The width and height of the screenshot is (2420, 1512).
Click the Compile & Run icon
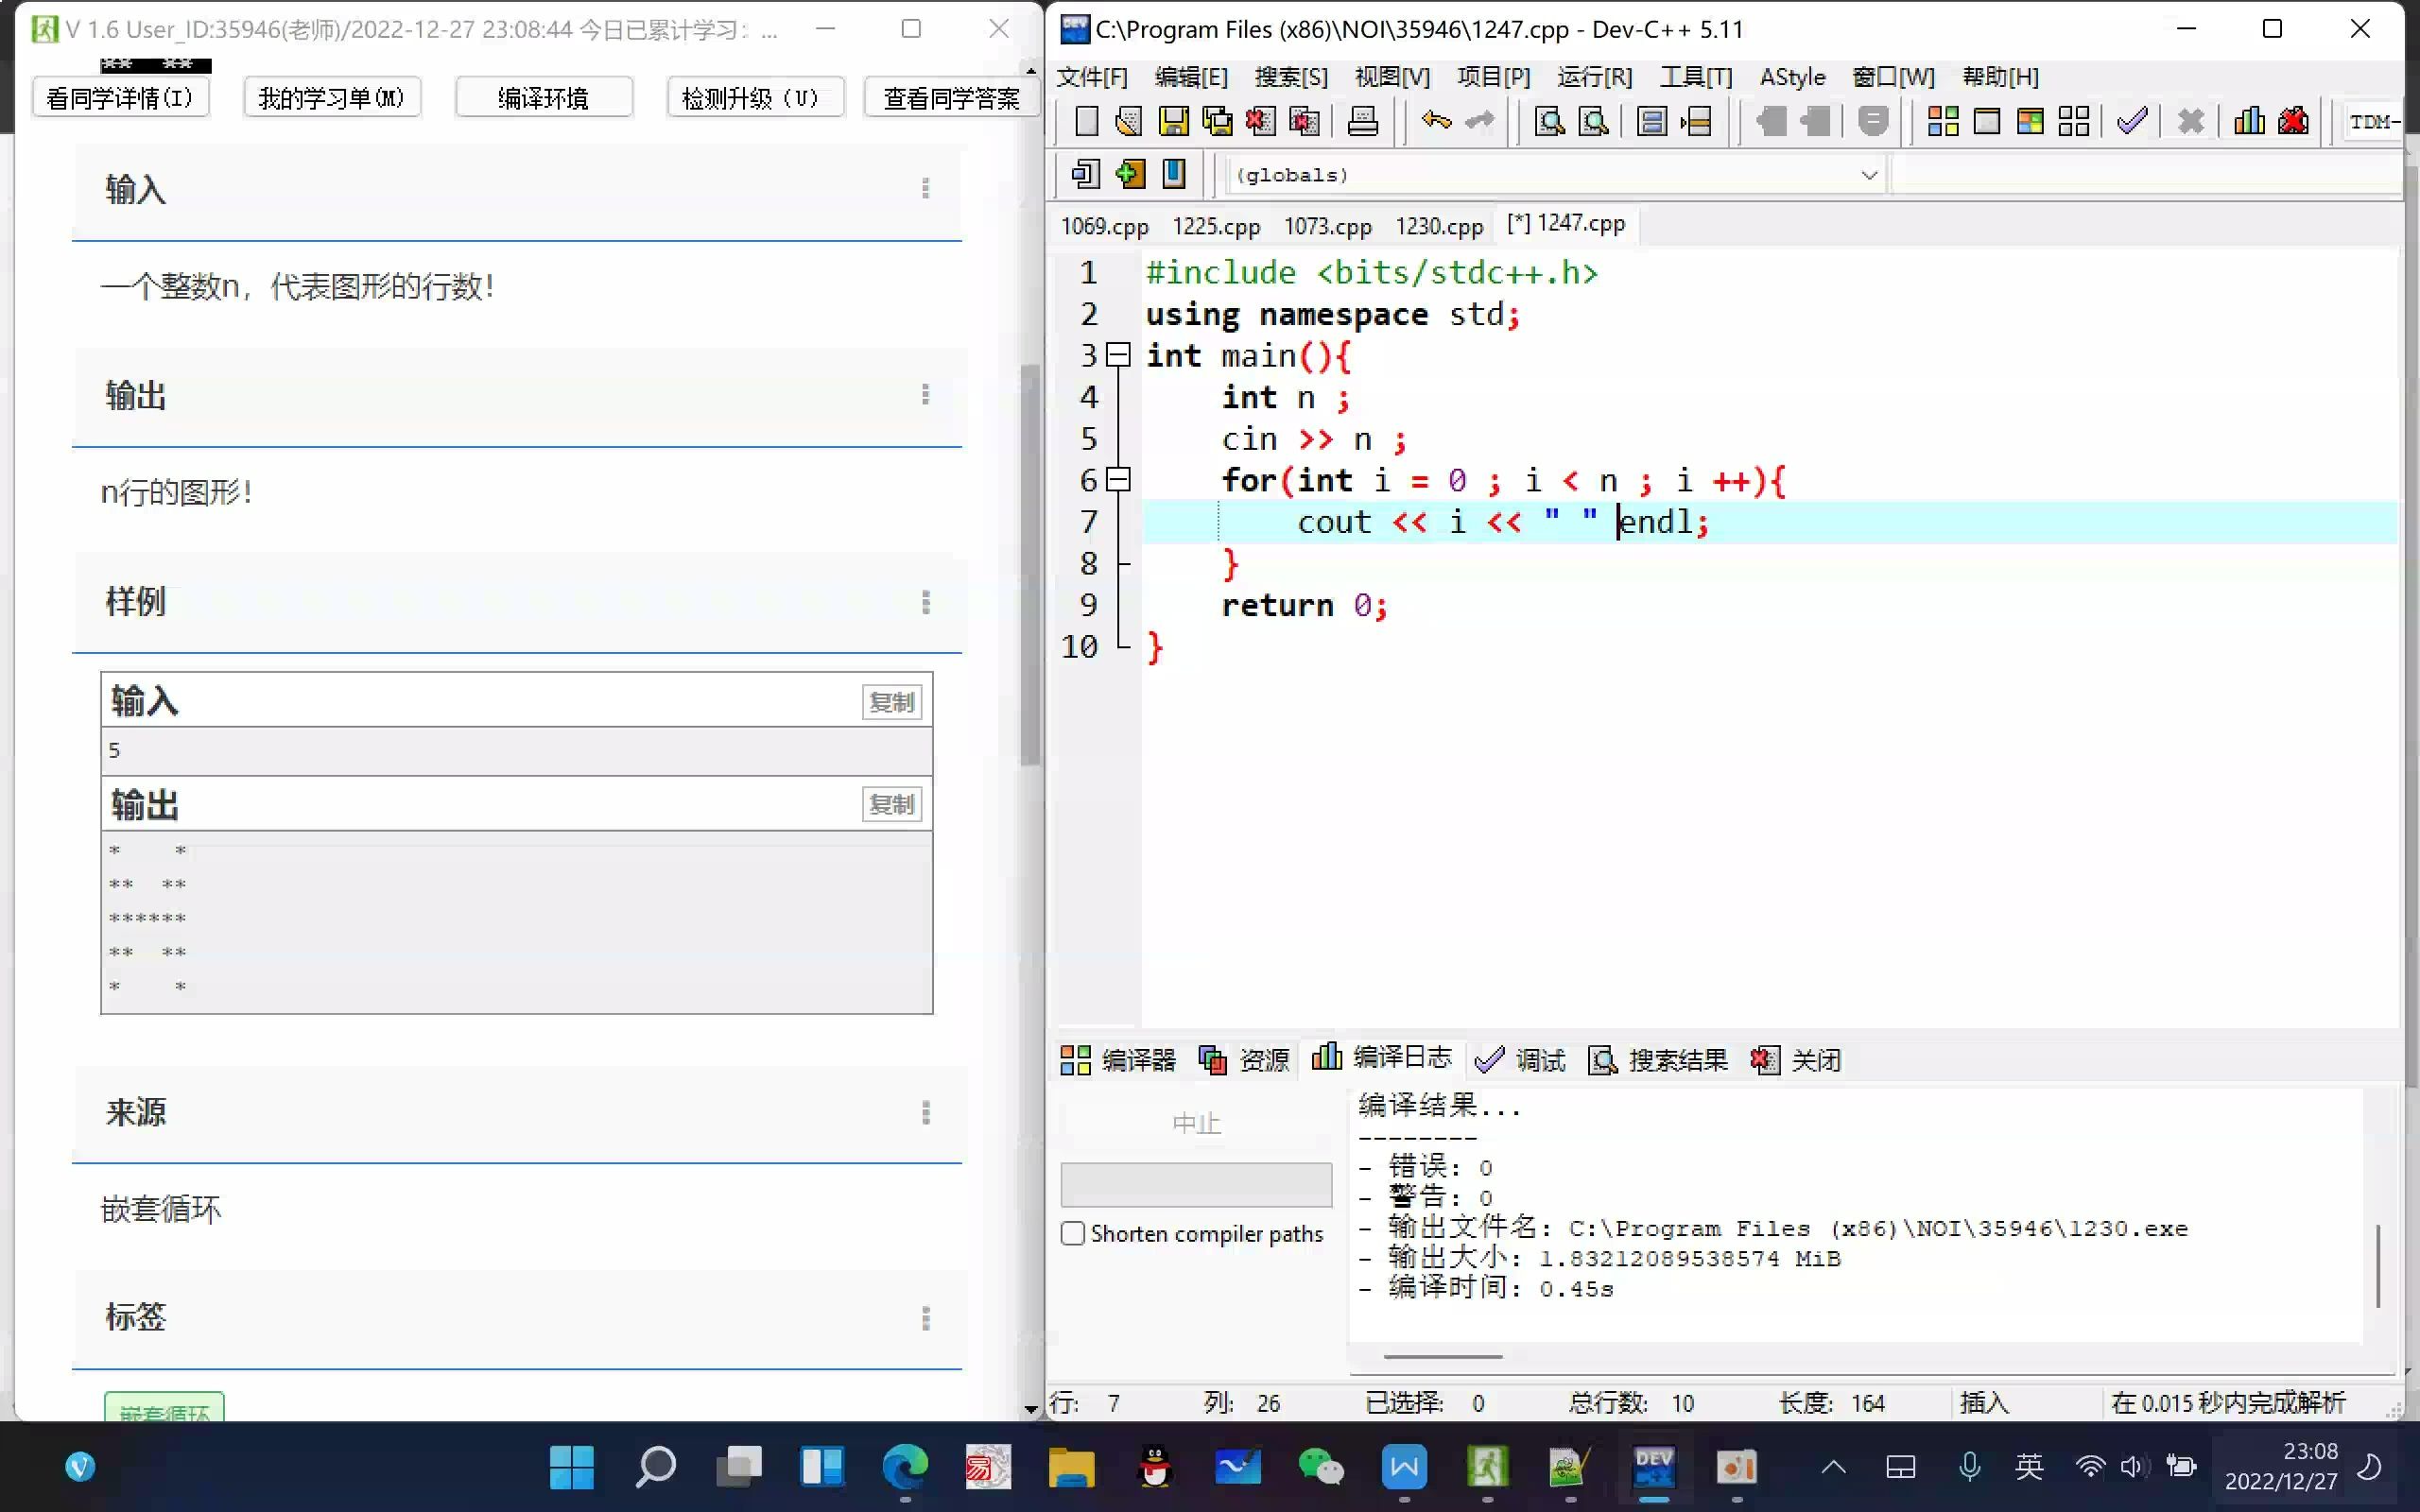pos(2030,122)
